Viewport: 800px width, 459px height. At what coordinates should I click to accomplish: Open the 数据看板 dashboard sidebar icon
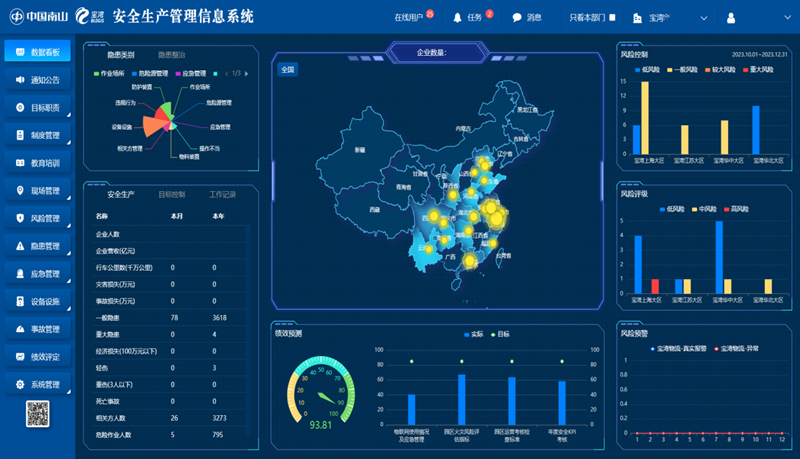click(x=20, y=52)
